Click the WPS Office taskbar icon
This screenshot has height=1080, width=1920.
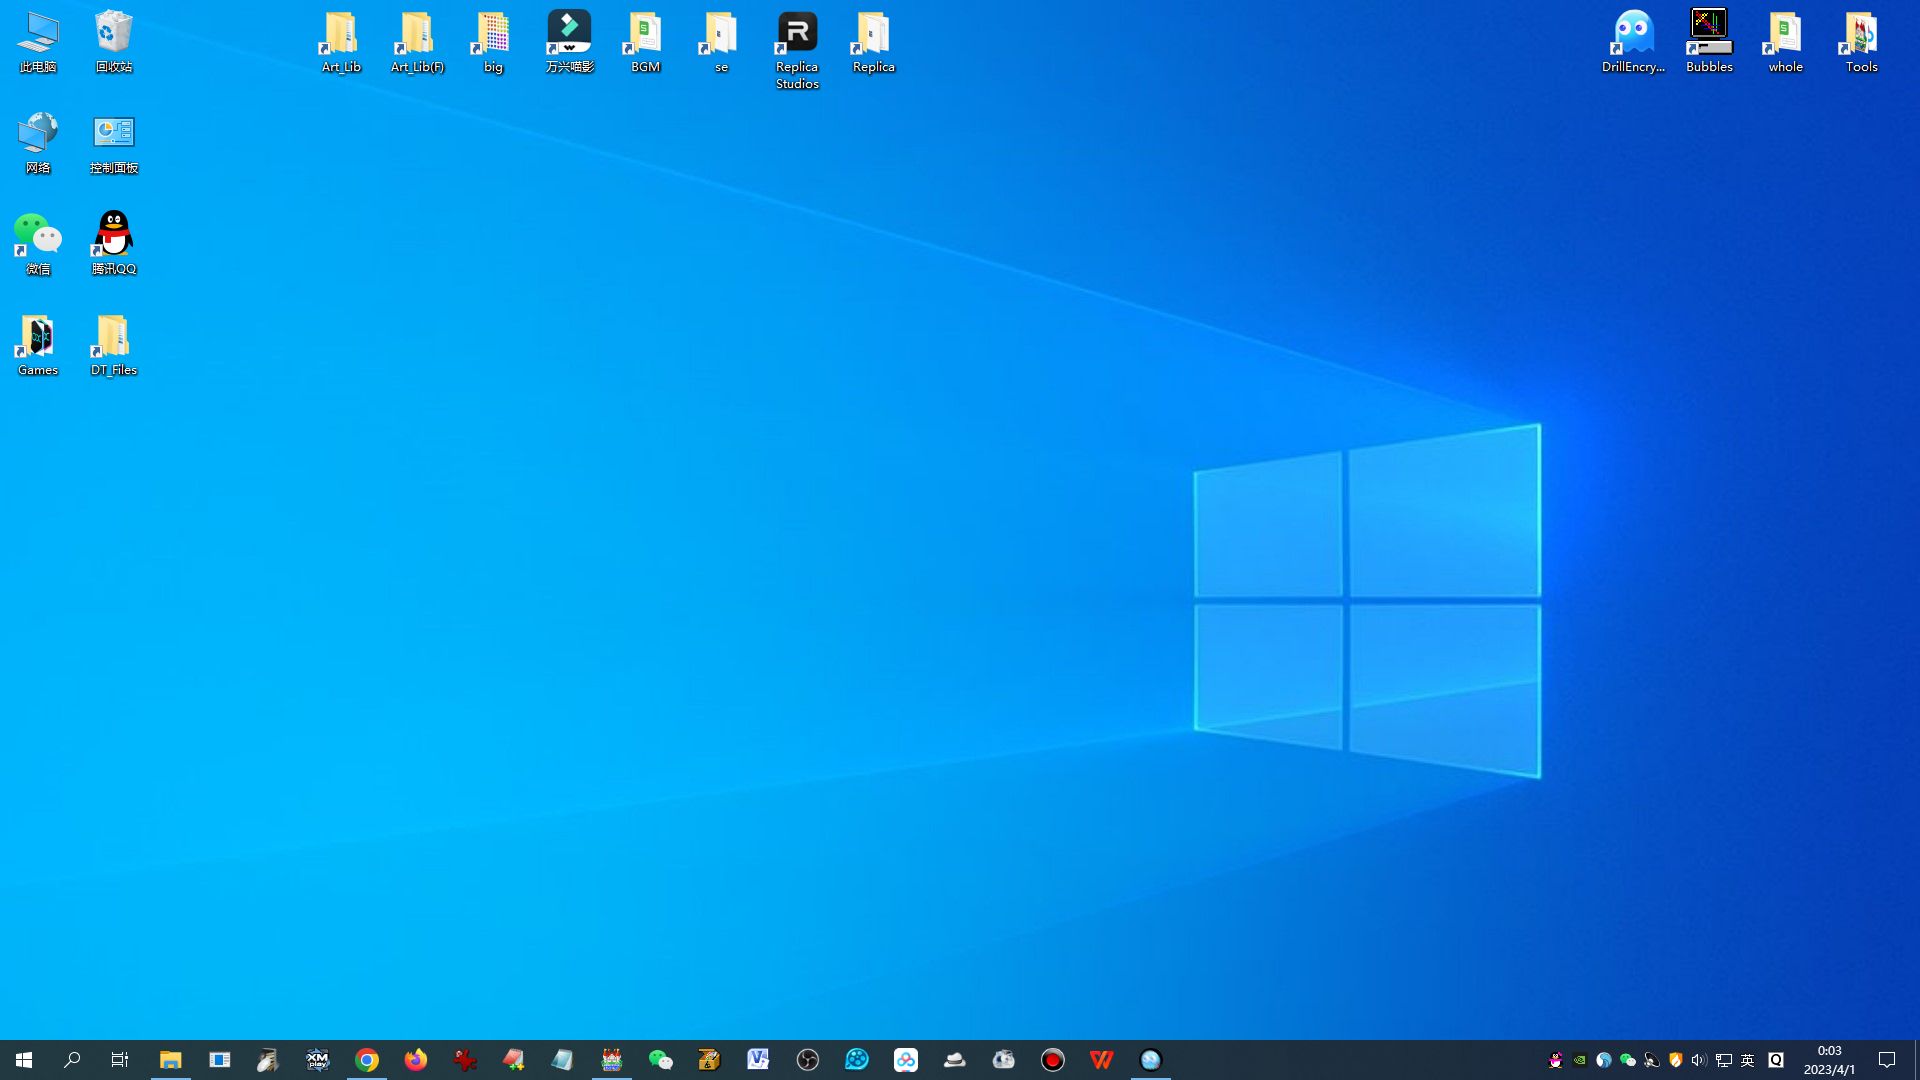point(1102,1060)
